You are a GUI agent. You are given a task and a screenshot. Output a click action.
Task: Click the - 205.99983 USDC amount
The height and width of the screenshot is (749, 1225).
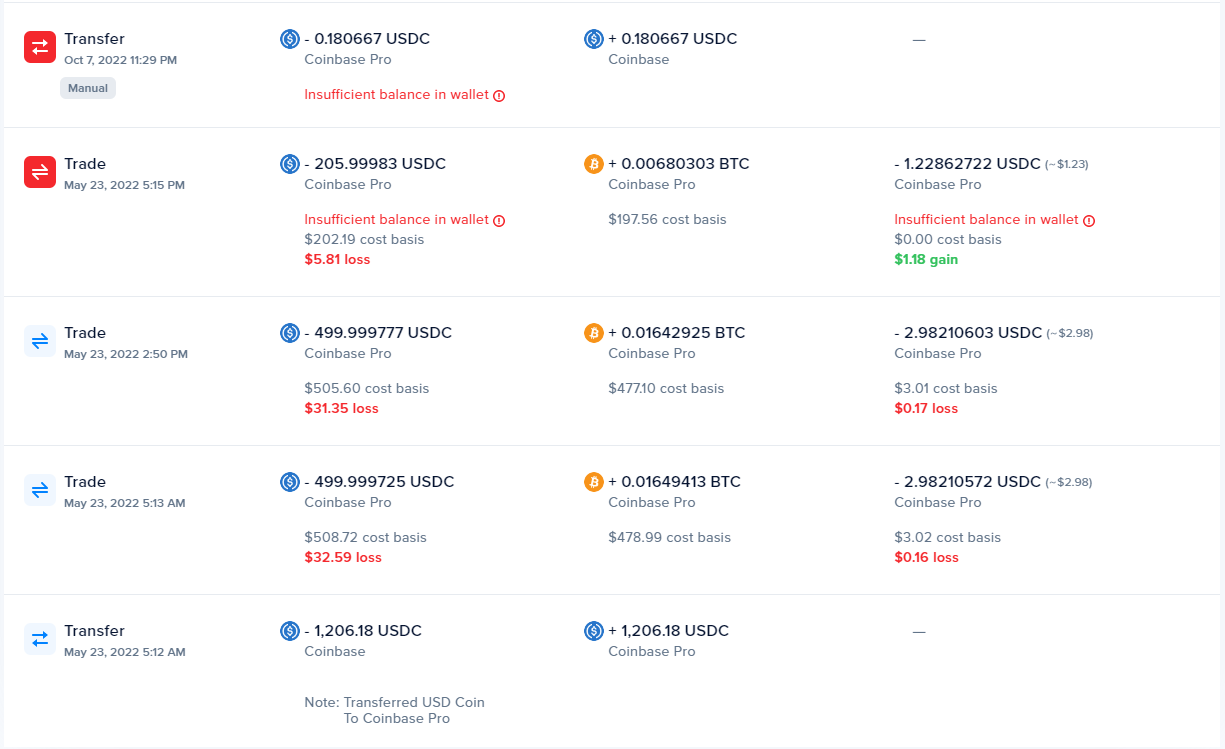375,164
